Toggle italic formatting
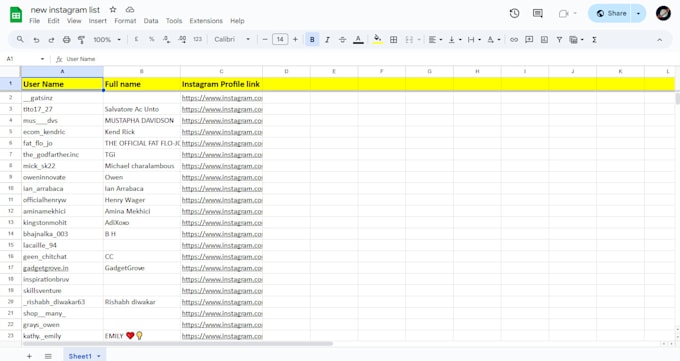680x361 pixels. coord(327,39)
